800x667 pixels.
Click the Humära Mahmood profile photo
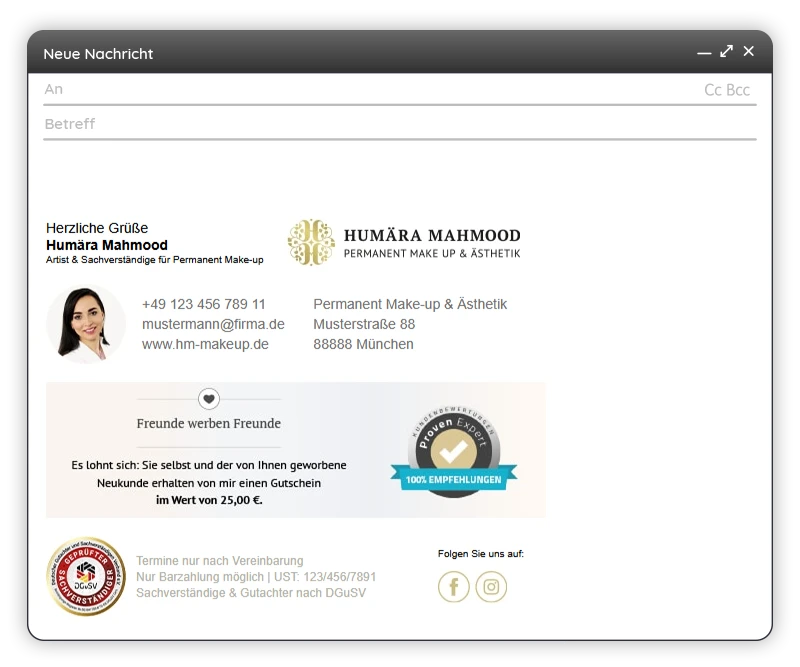click(x=85, y=323)
